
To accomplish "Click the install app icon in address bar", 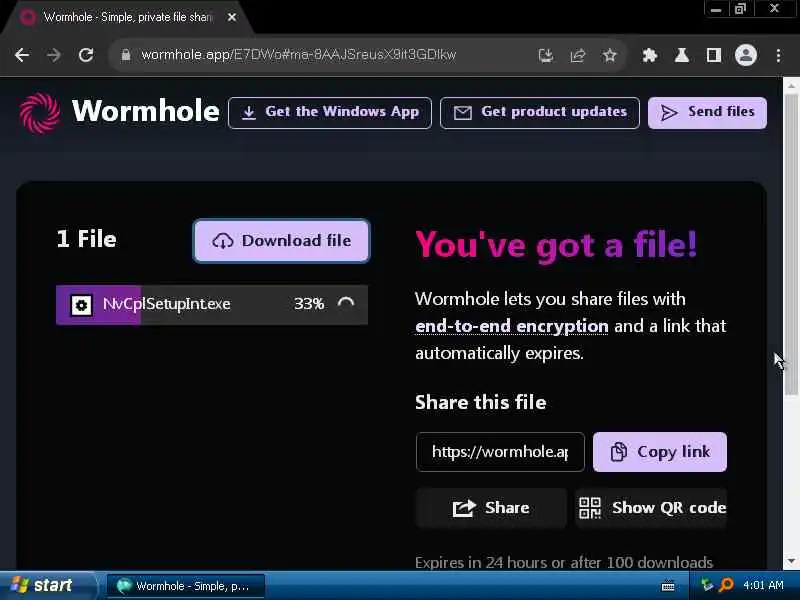I will [546, 55].
